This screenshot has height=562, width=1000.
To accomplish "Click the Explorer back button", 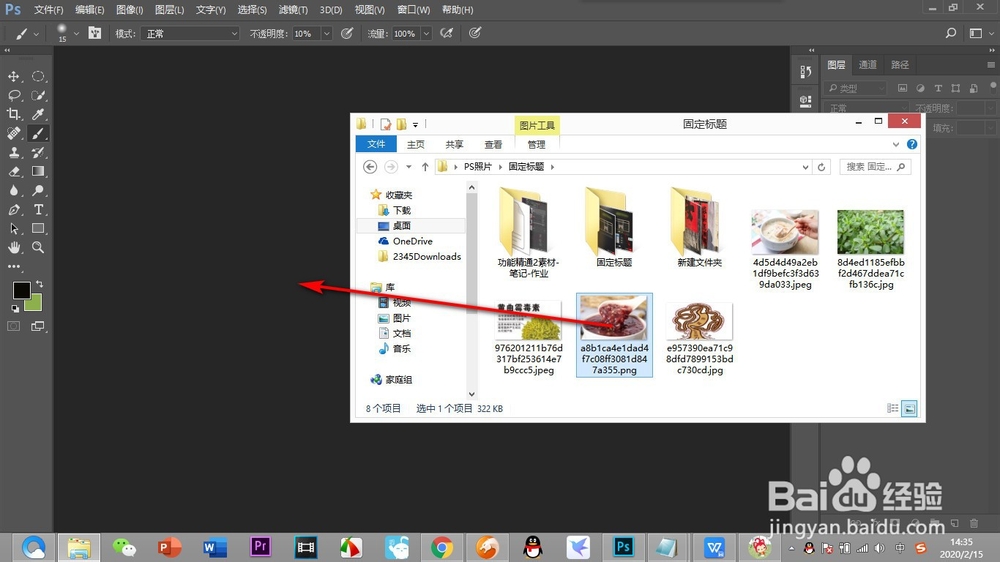I will coord(370,167).
